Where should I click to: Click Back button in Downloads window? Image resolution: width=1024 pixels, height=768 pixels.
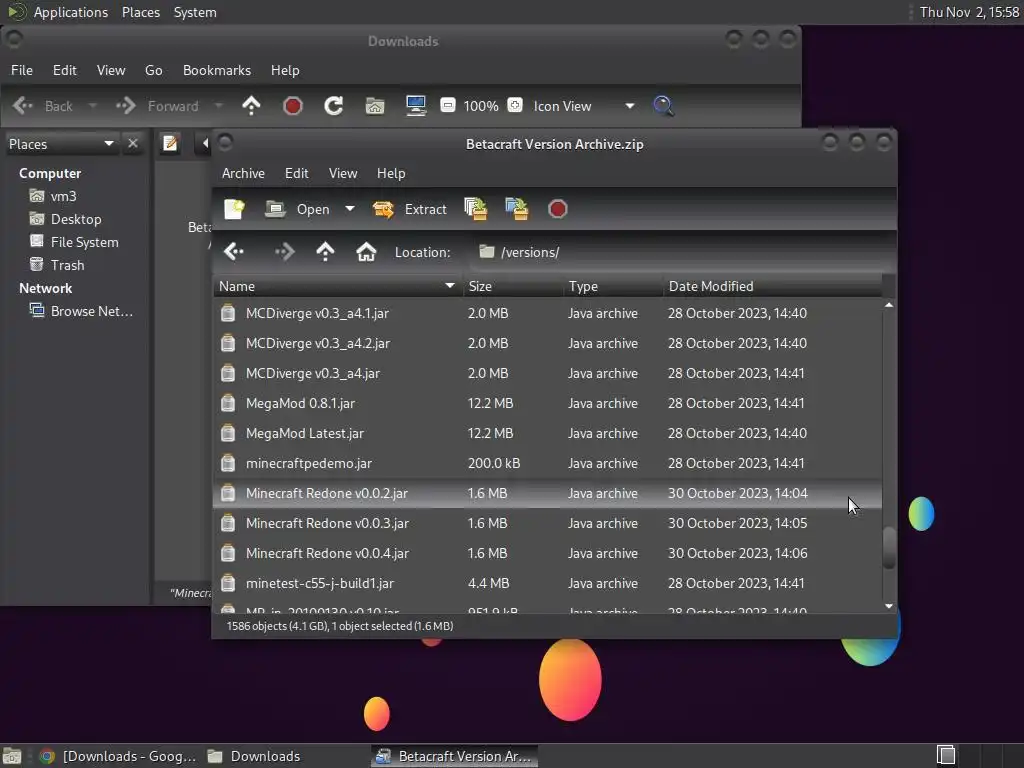[x=43, y=106]
